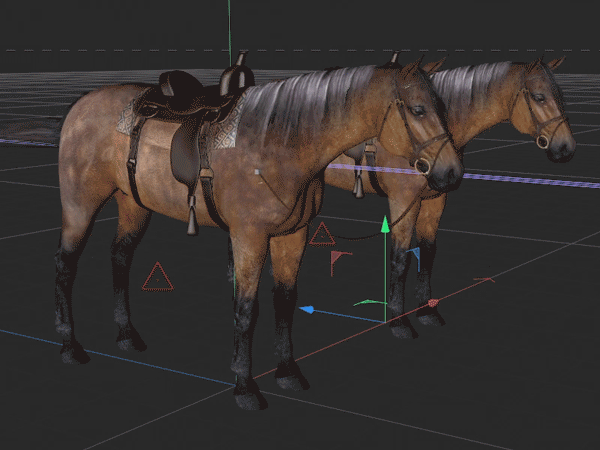Click the red X-axis dot handle

tap(433, 303)
